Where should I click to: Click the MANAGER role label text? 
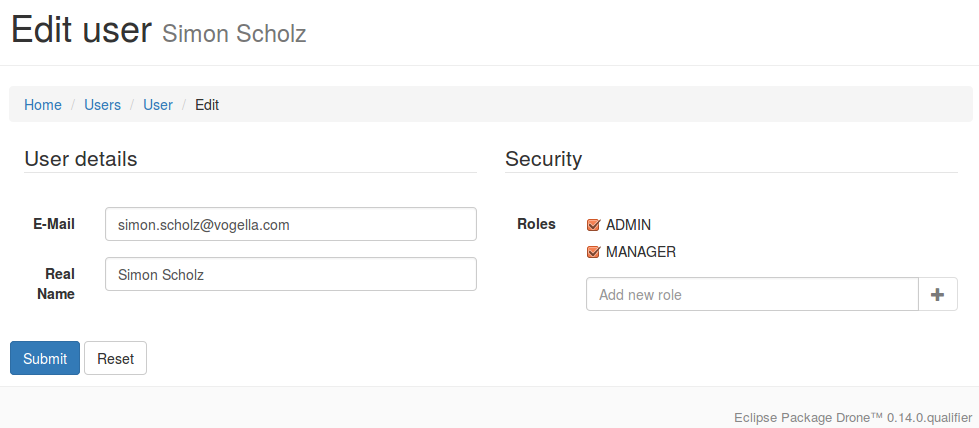[x=641, y=252]
